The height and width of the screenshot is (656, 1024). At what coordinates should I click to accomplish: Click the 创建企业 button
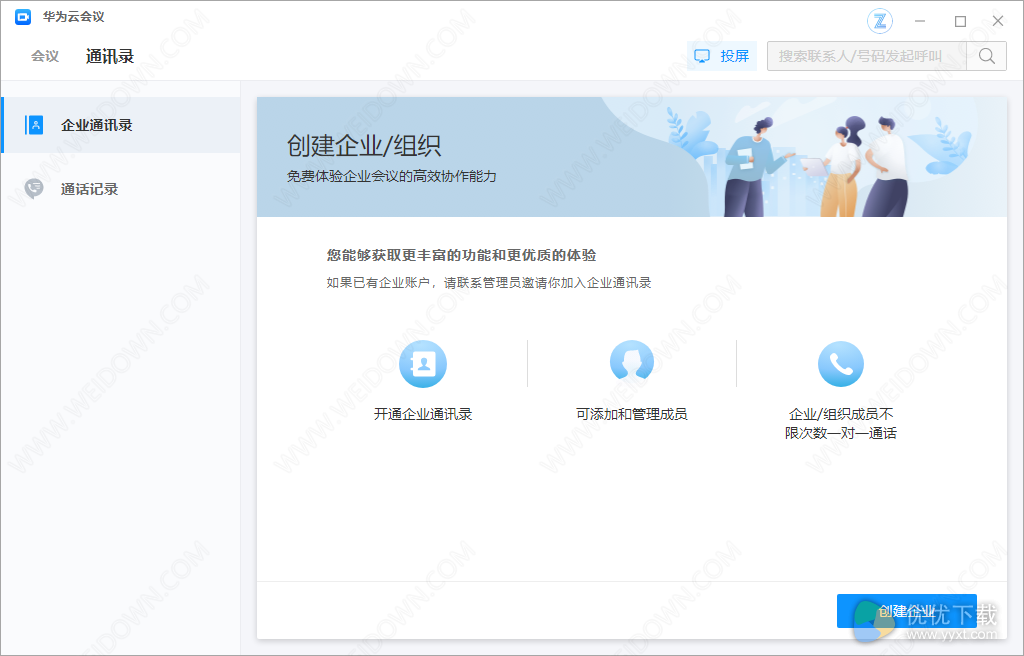click(906, 611)
